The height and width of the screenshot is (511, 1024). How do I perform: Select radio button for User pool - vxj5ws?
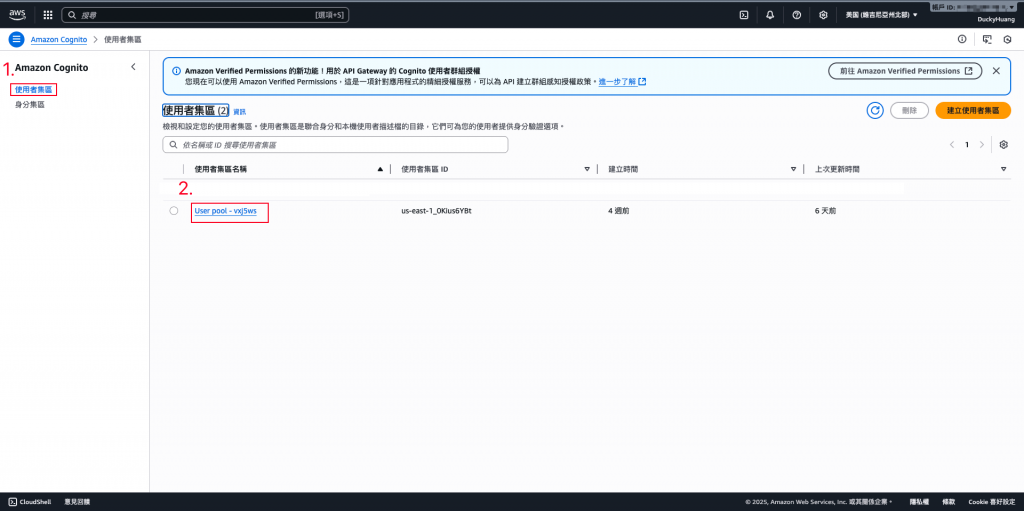coord(174,210)
